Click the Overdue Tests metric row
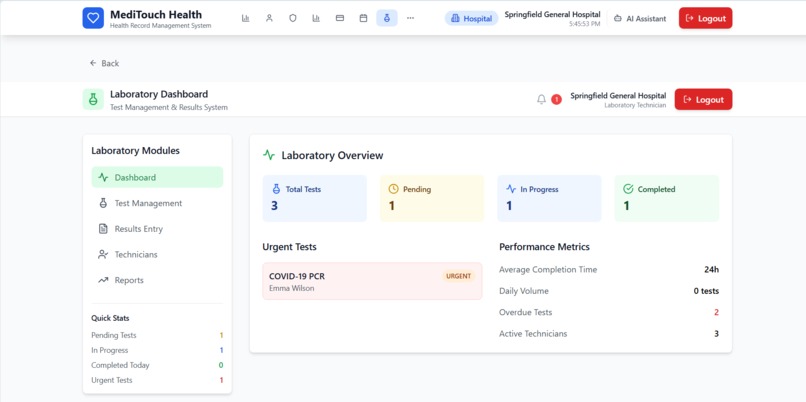 (609, 312)
